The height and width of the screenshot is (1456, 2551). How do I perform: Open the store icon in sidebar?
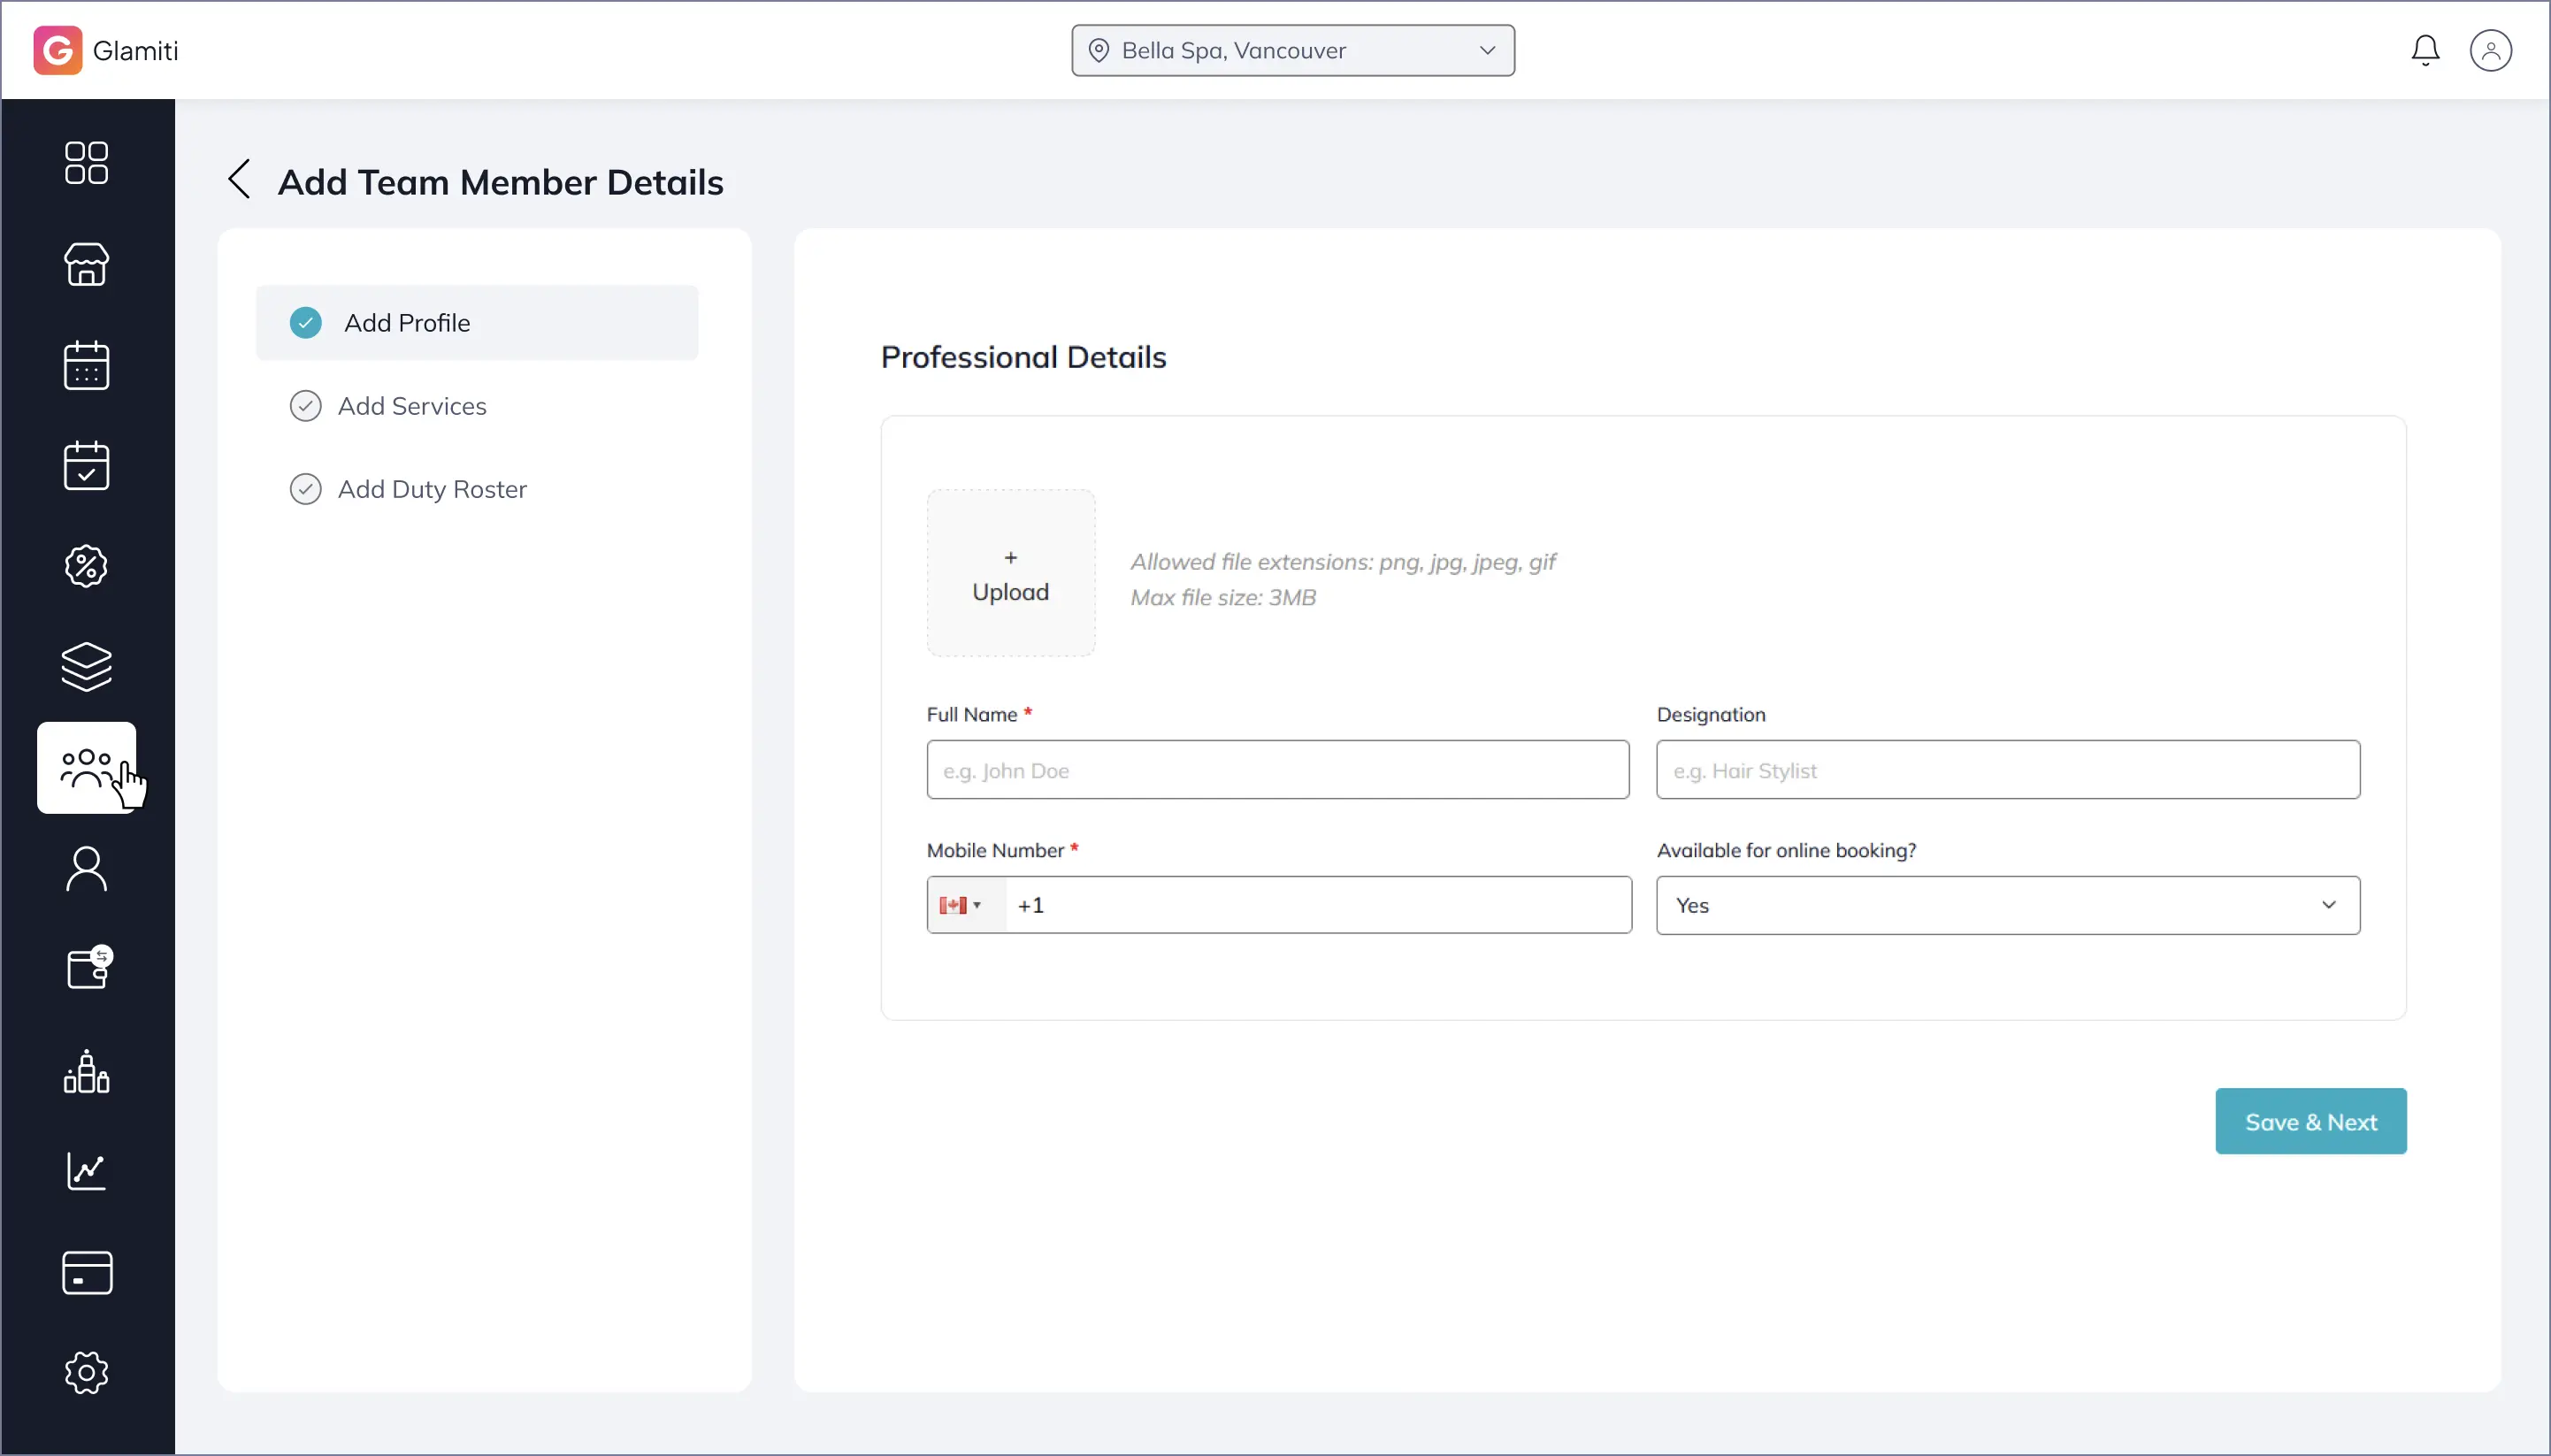86,264
